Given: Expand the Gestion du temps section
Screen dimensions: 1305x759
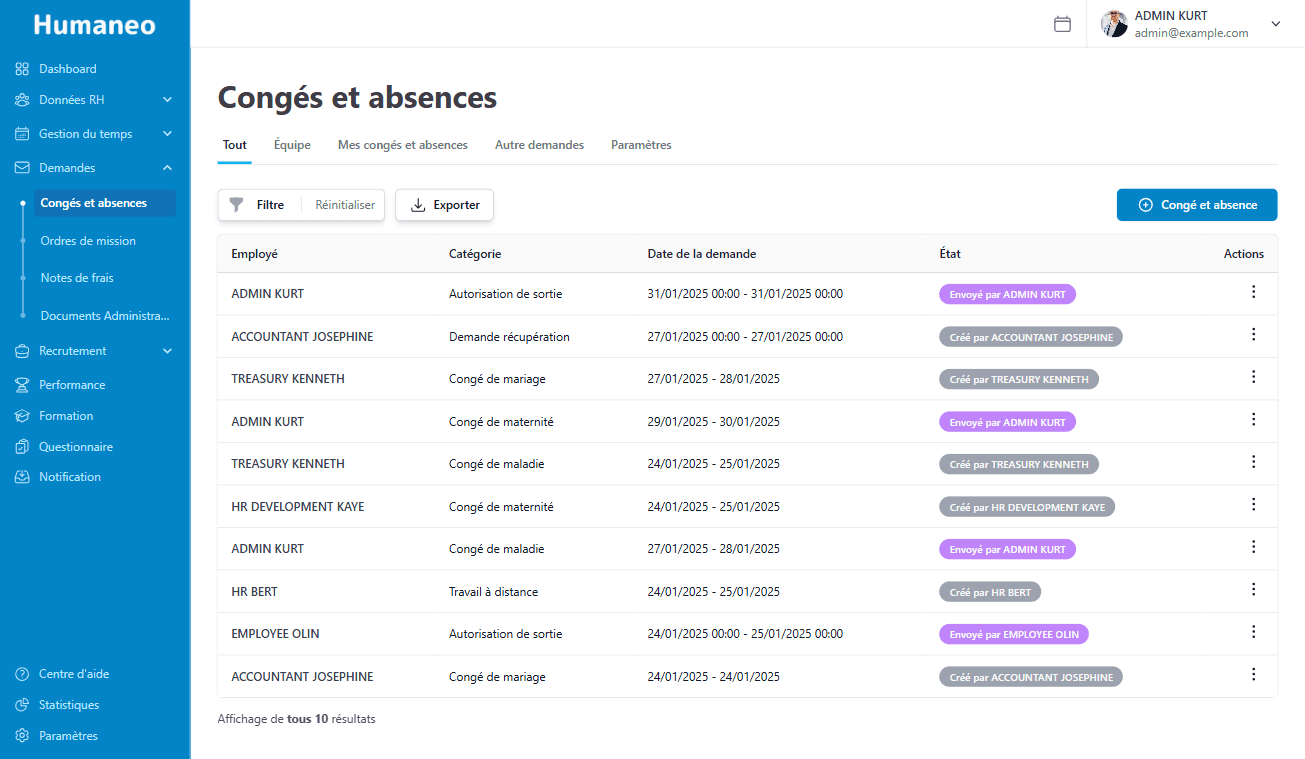Looking at the screenshot, I should click(167, 134).
